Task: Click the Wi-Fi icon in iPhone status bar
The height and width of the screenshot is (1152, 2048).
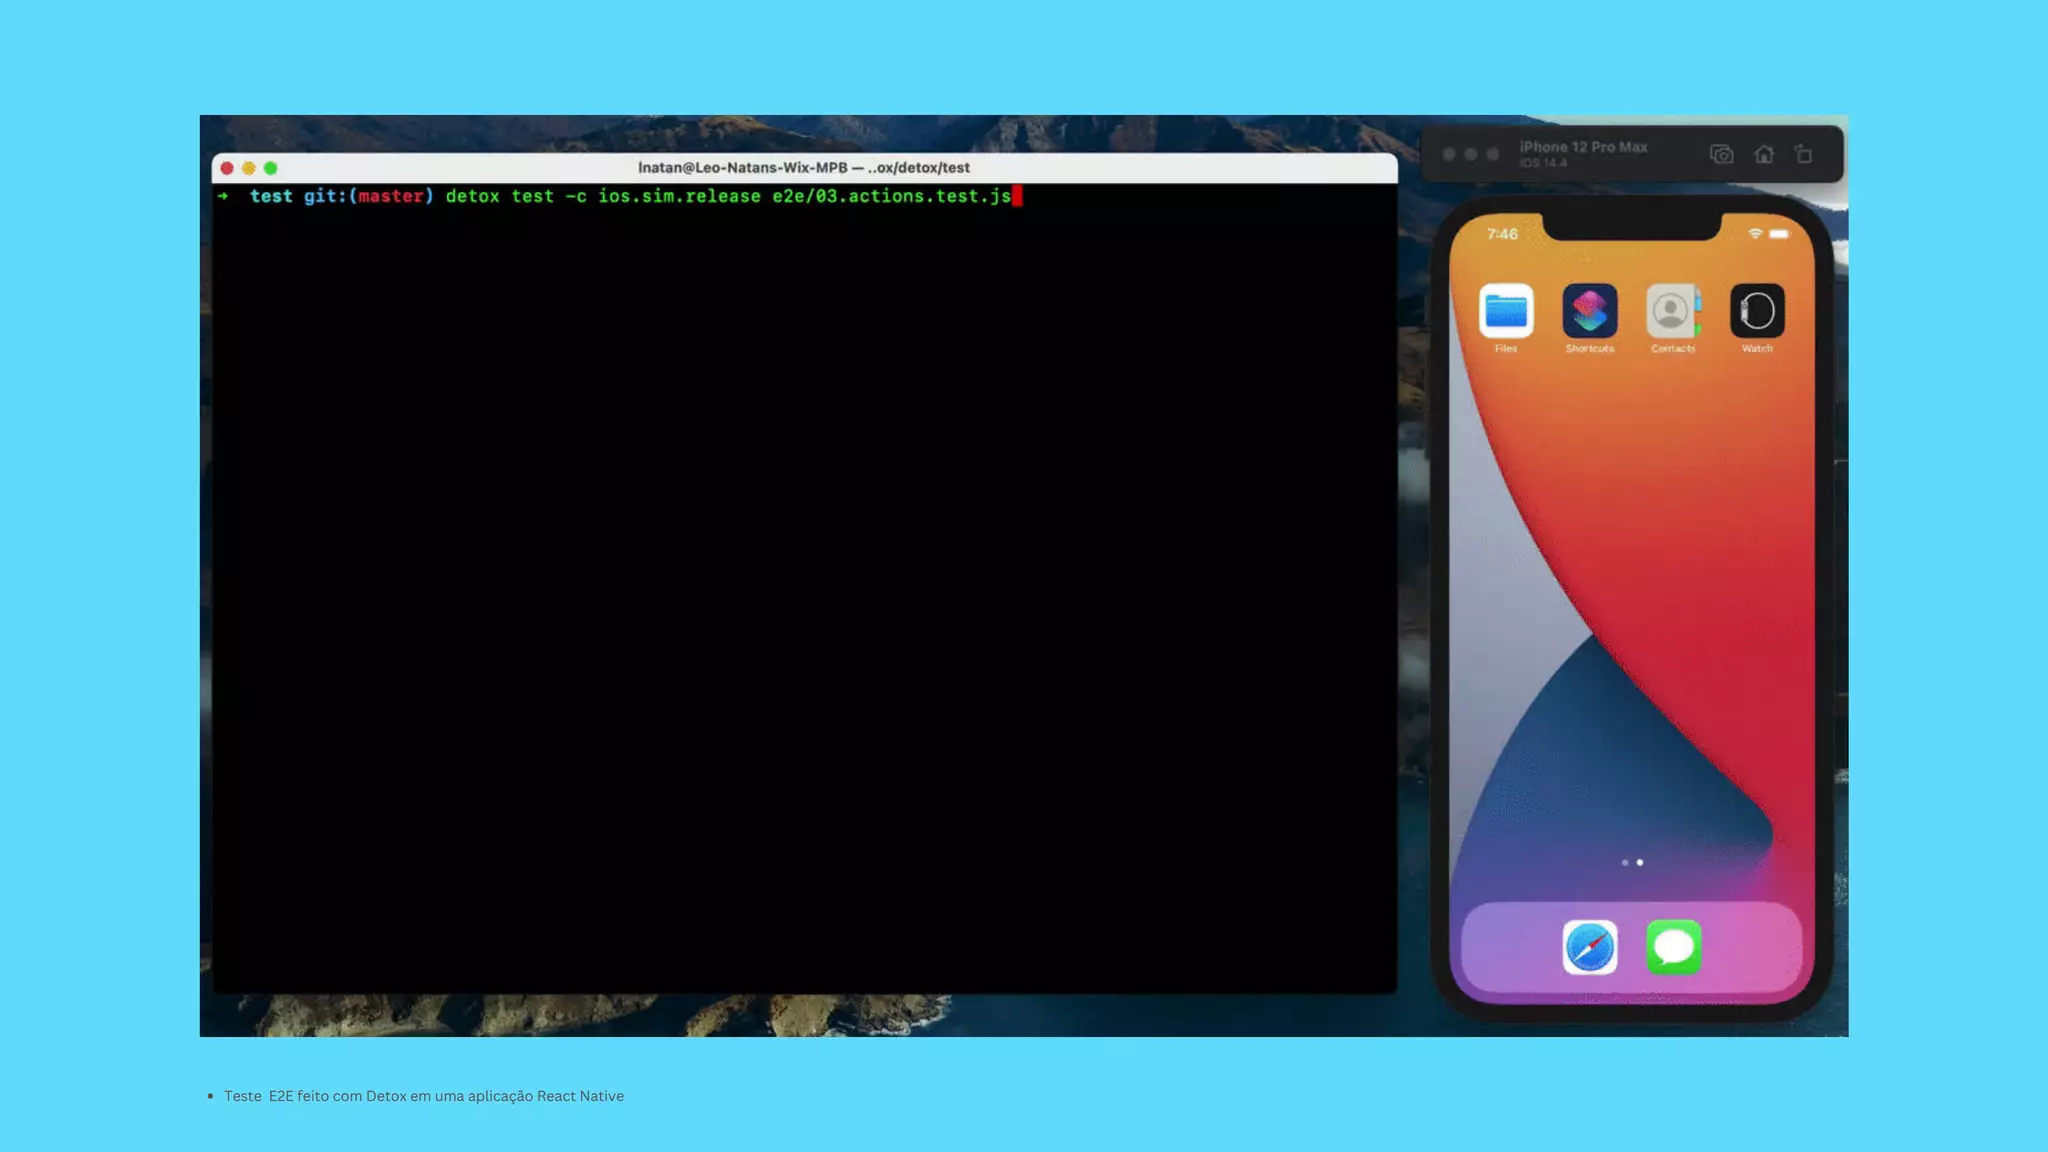Action: 1755,234
